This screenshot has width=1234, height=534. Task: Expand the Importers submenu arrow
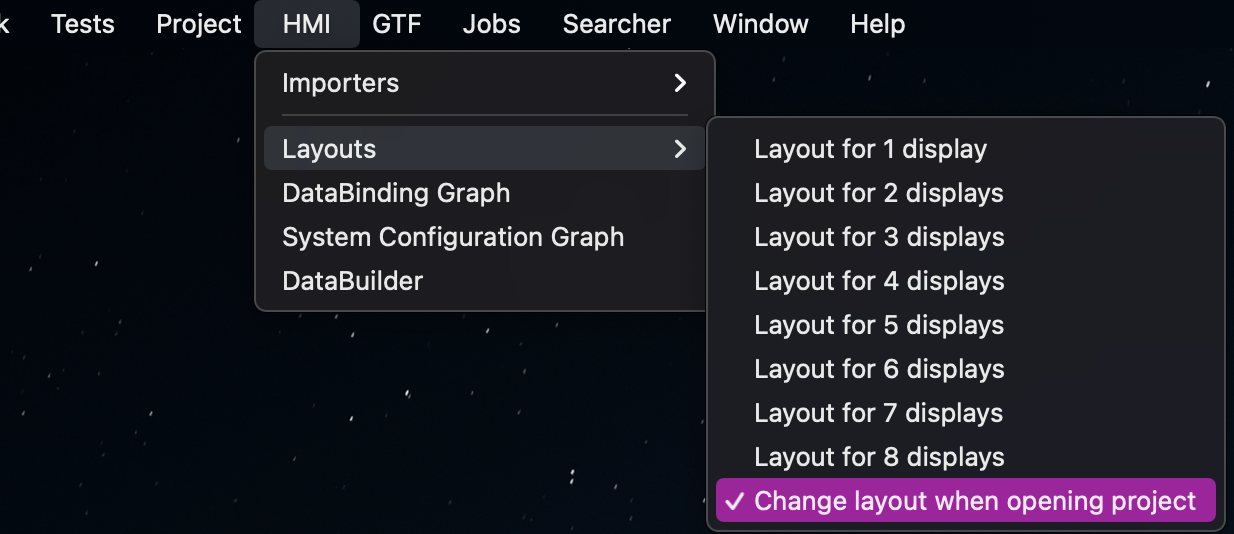[x=680, y=83]
